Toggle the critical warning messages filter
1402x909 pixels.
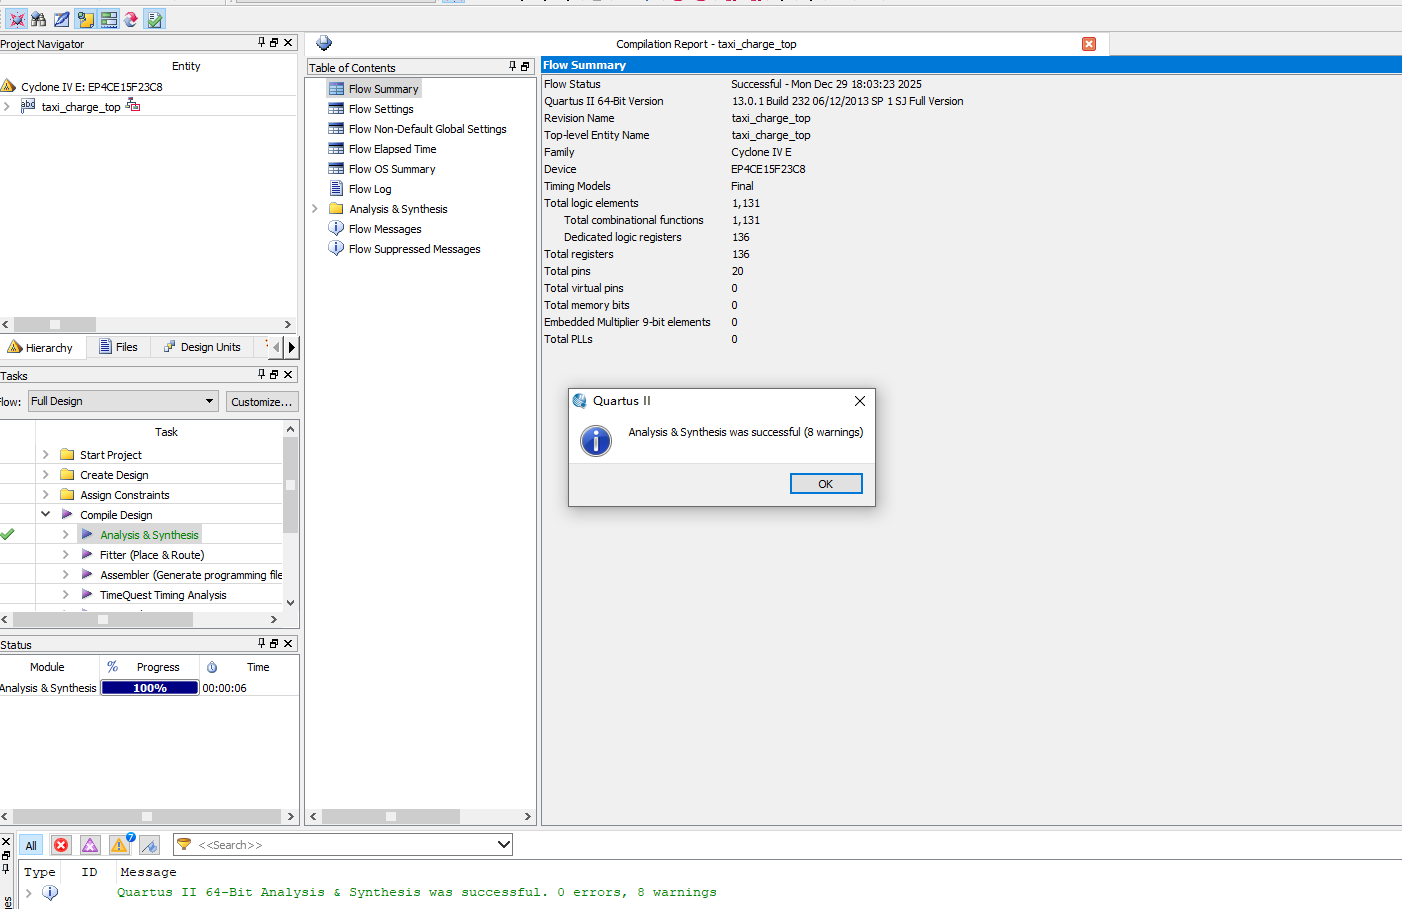click(x=90, y=845)
